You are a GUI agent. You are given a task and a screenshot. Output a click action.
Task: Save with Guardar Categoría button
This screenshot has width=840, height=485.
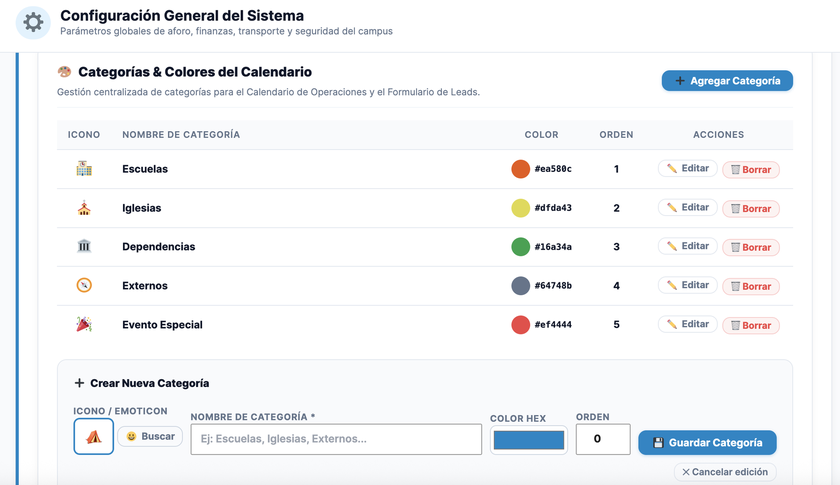[x=707, y=443]
